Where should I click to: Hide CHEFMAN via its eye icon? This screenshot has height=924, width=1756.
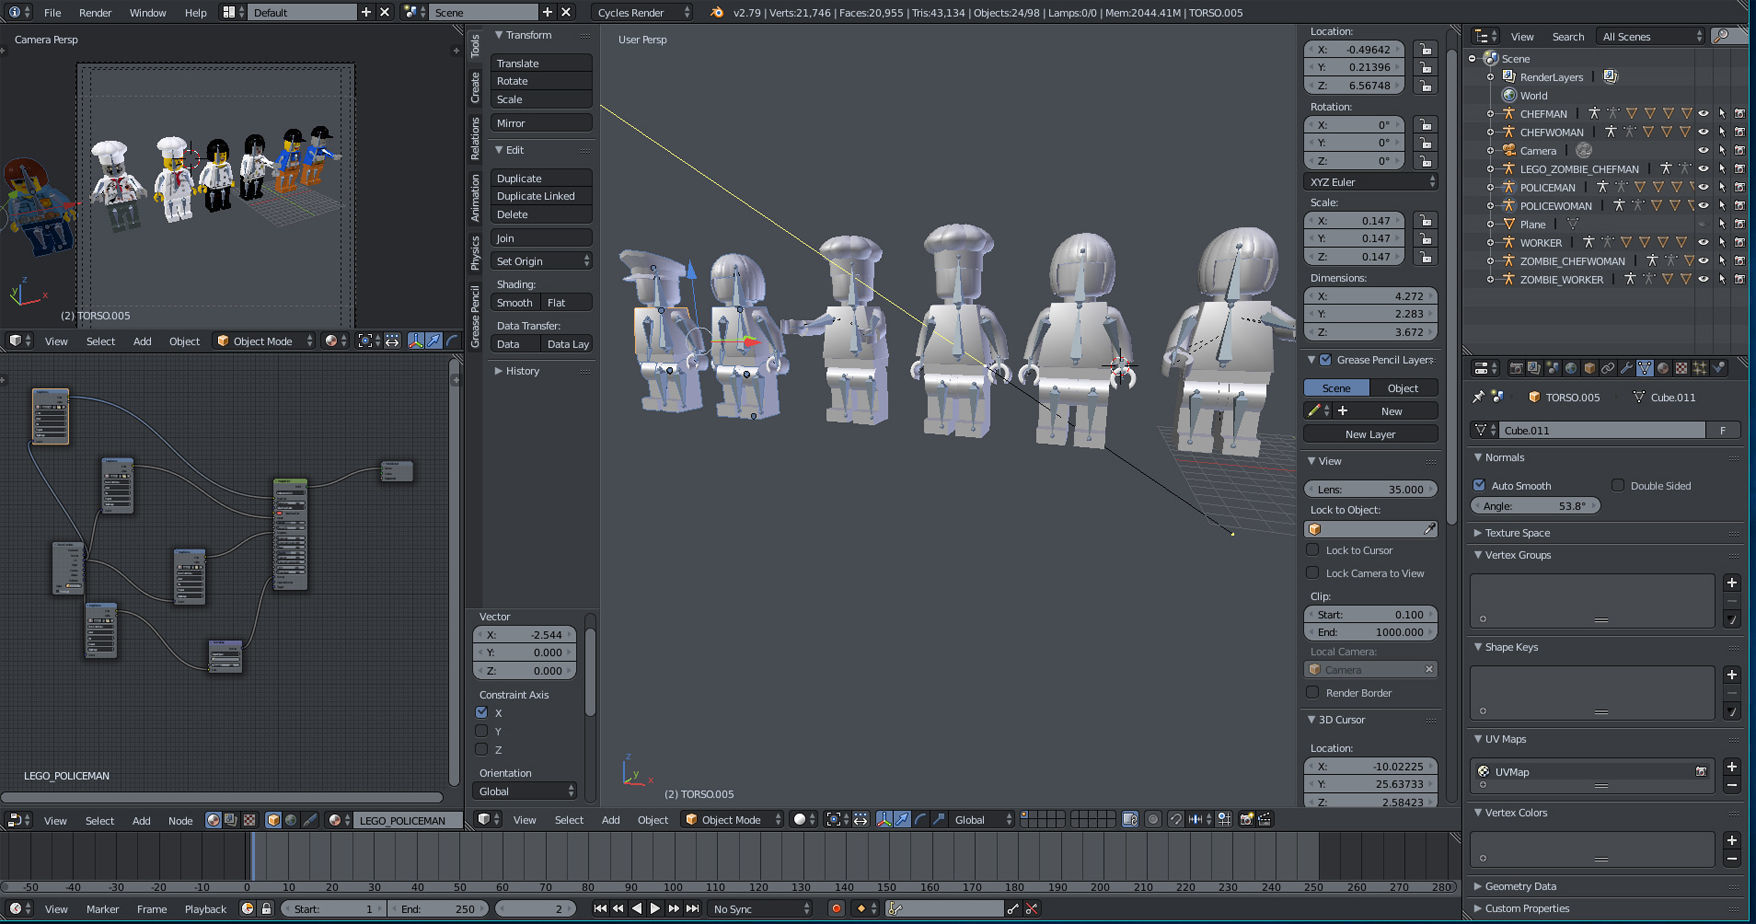(x=1703, y=113)
